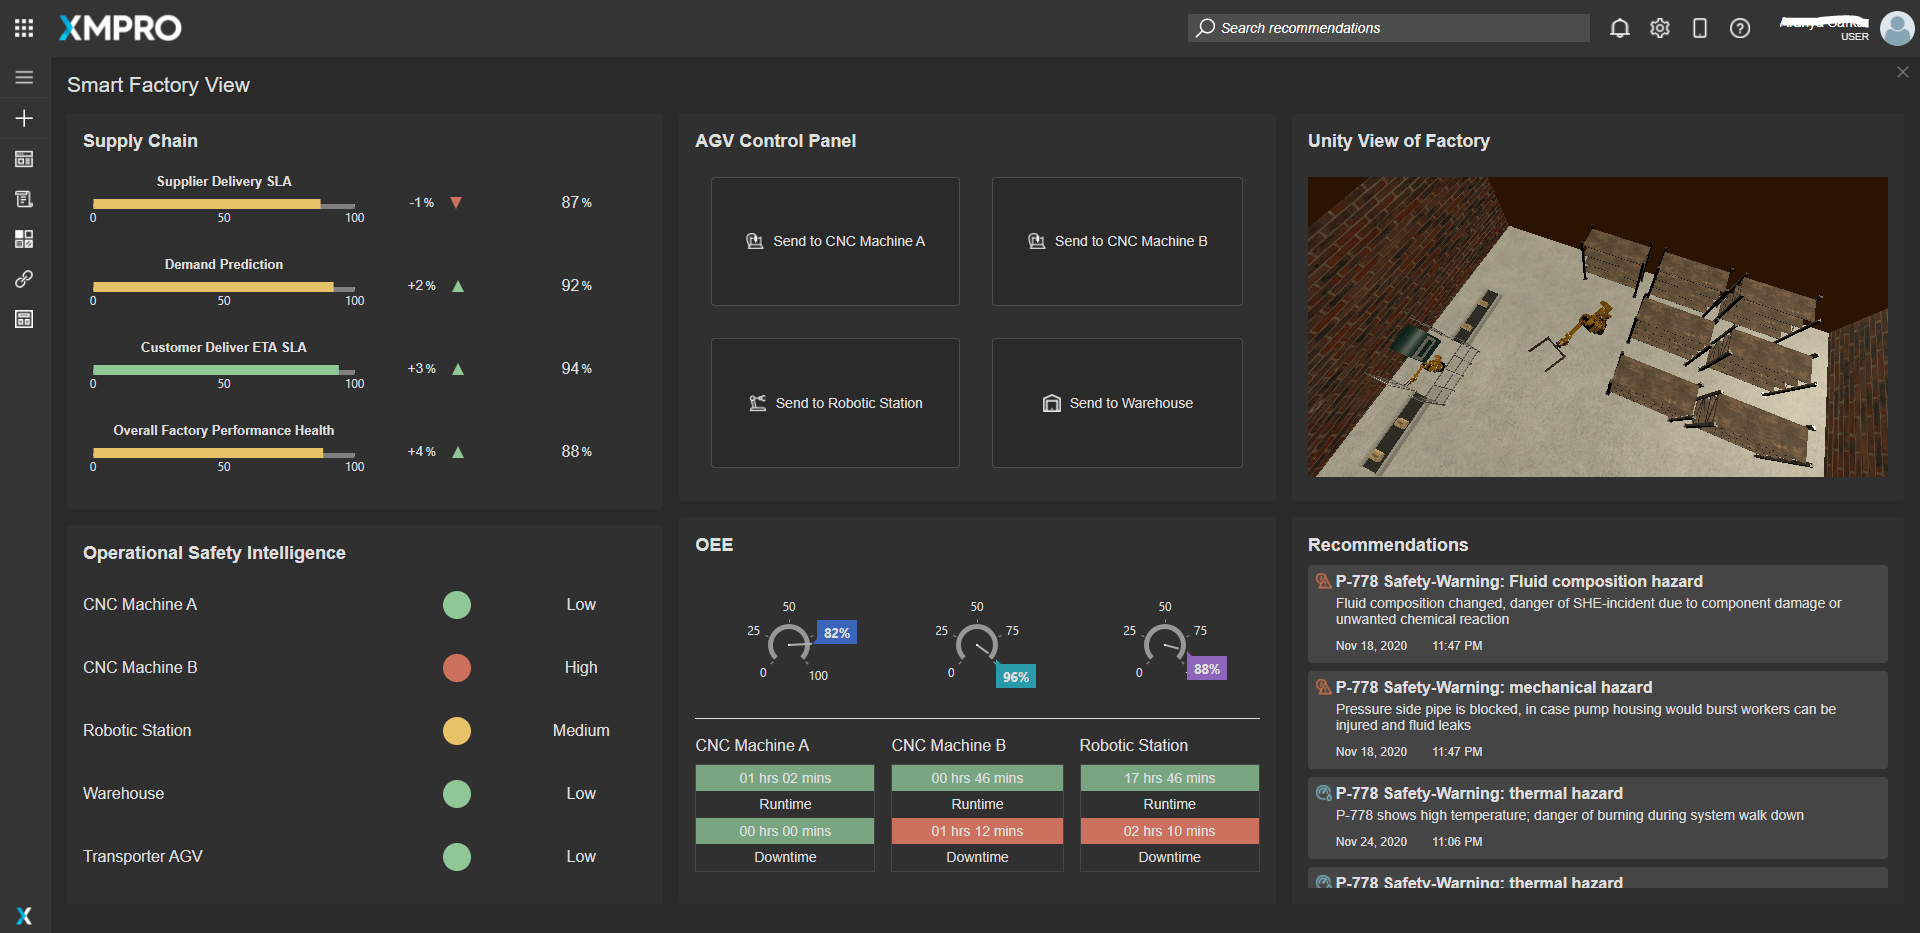Viewport: 1920px width, 933px height.
Task: Click the 94% Customer Deliver ETA value
Action: coord(576,369)
